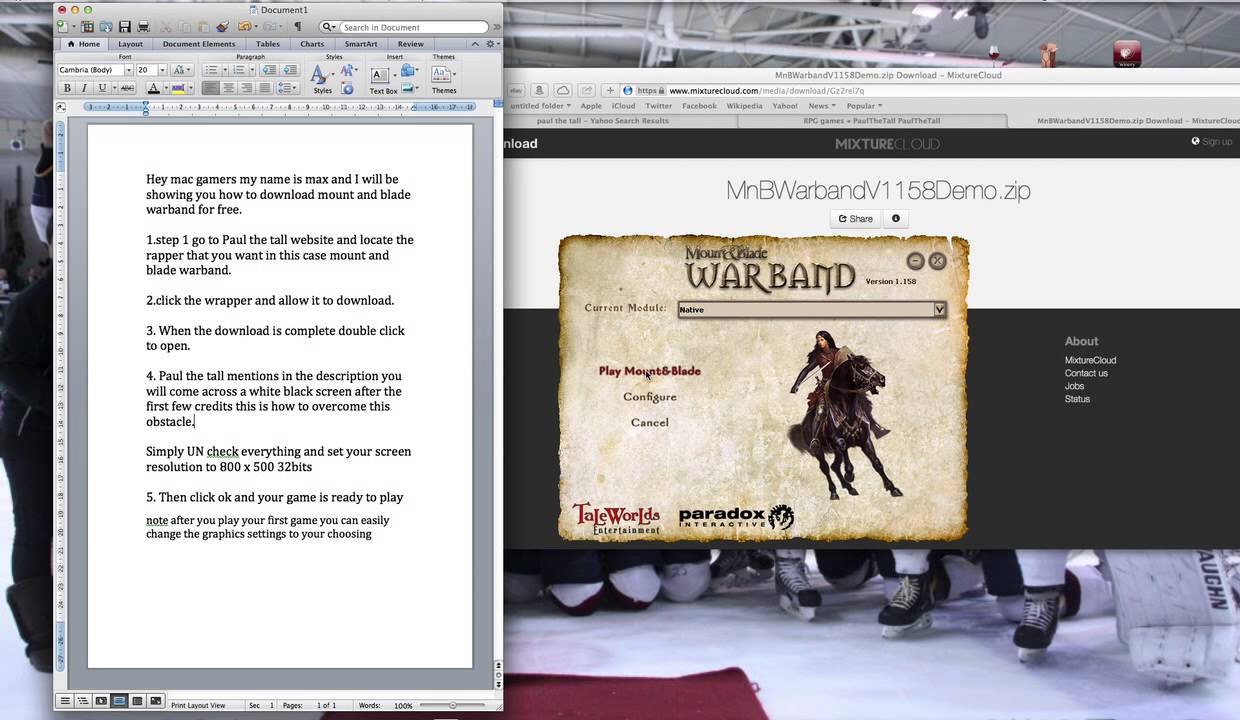Open the ribbon gear settings menu
The width and height of the screenshot is (1240, 720).
tap(492, 44)
